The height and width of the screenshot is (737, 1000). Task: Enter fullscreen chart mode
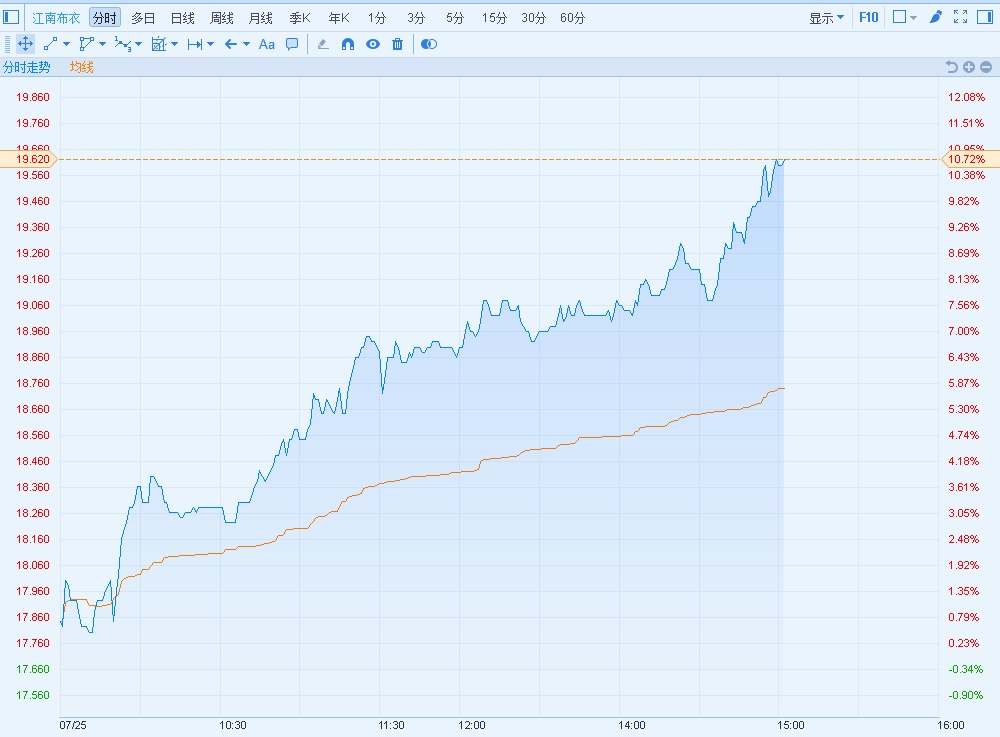pos(961,17)
